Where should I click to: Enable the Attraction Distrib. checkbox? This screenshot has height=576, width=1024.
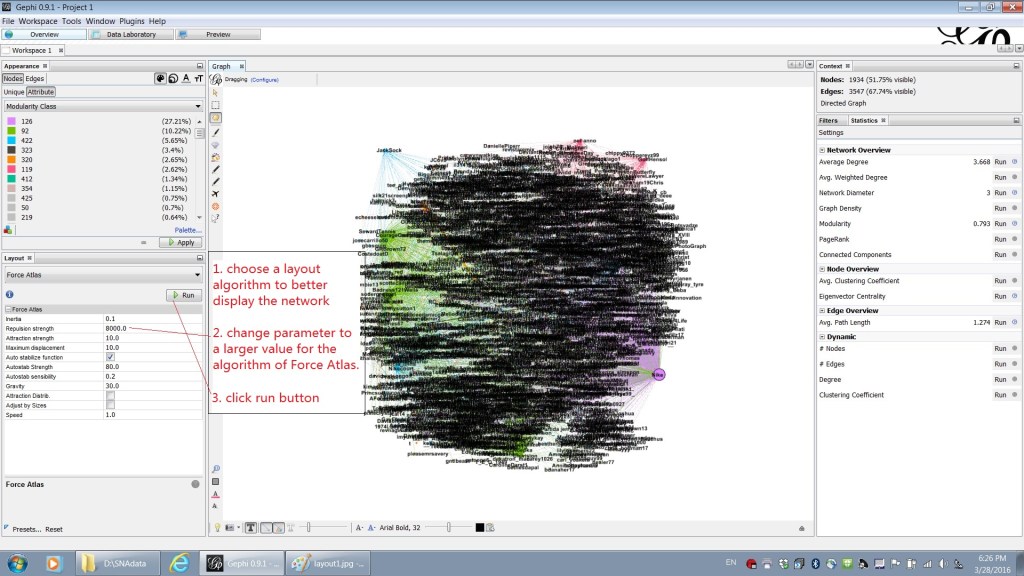(x=110, y=395)
